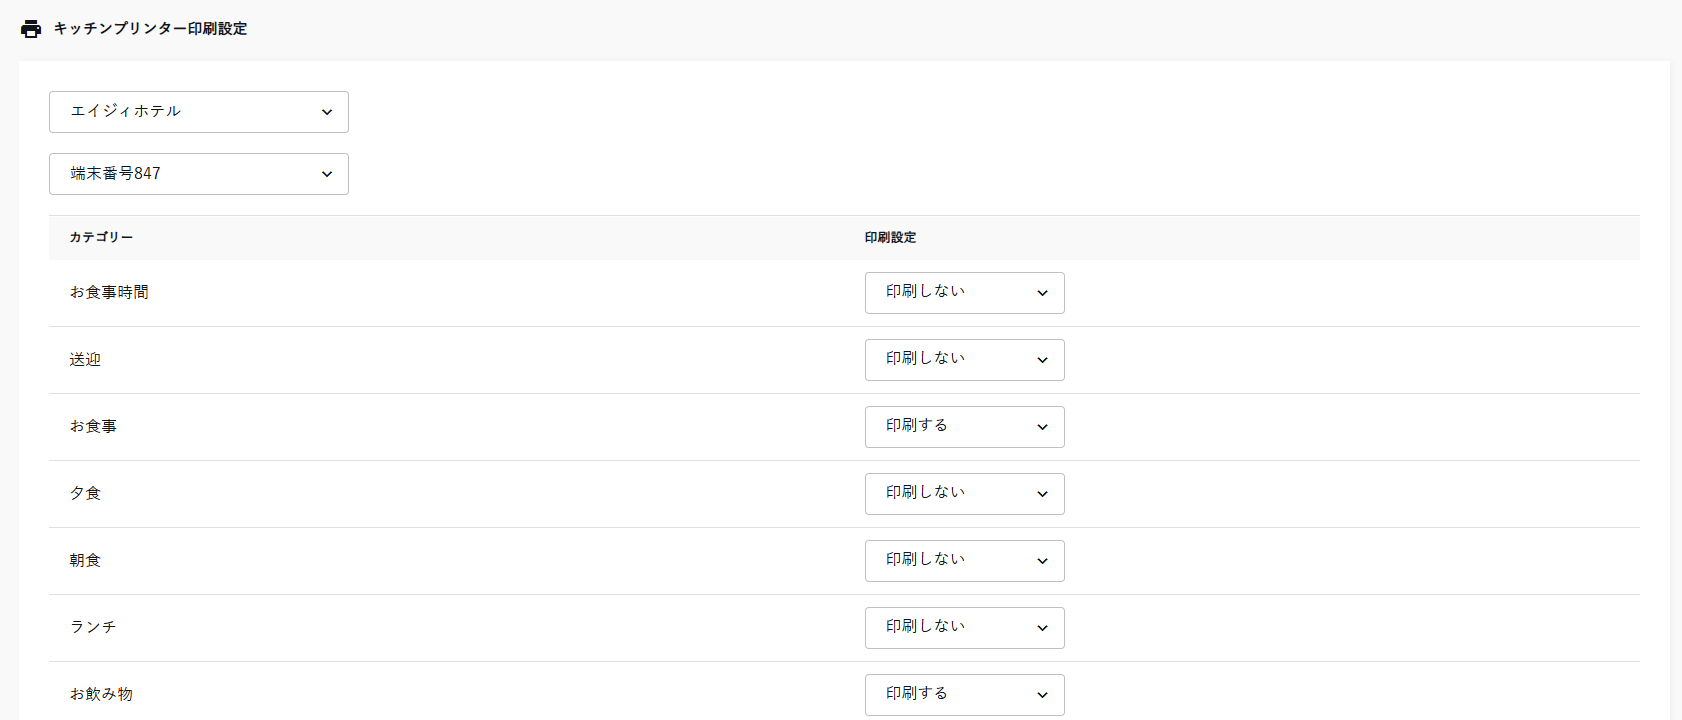Expand the お食事 print setting dropdown

click(964, 427)
